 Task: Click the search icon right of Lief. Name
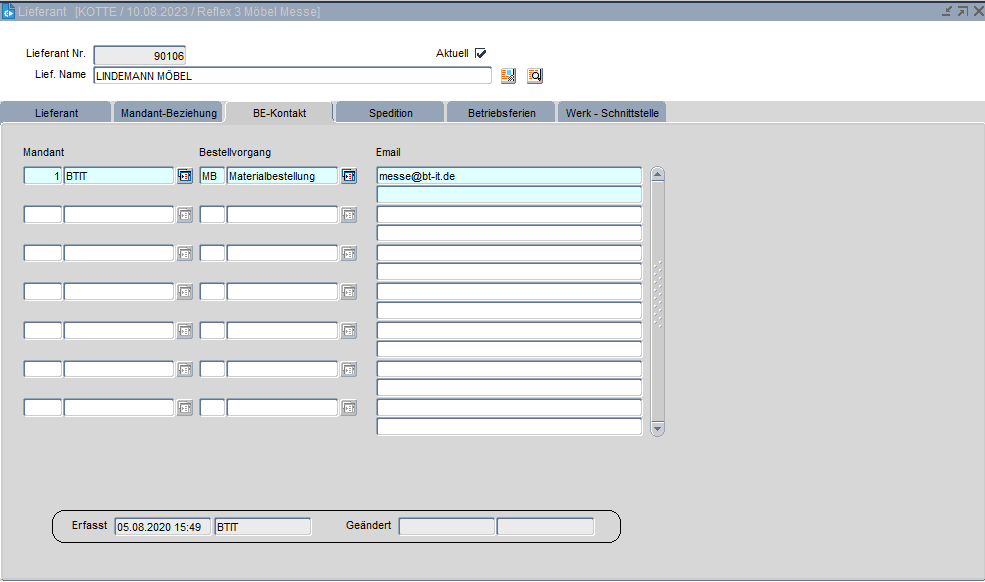pos(534,76)
